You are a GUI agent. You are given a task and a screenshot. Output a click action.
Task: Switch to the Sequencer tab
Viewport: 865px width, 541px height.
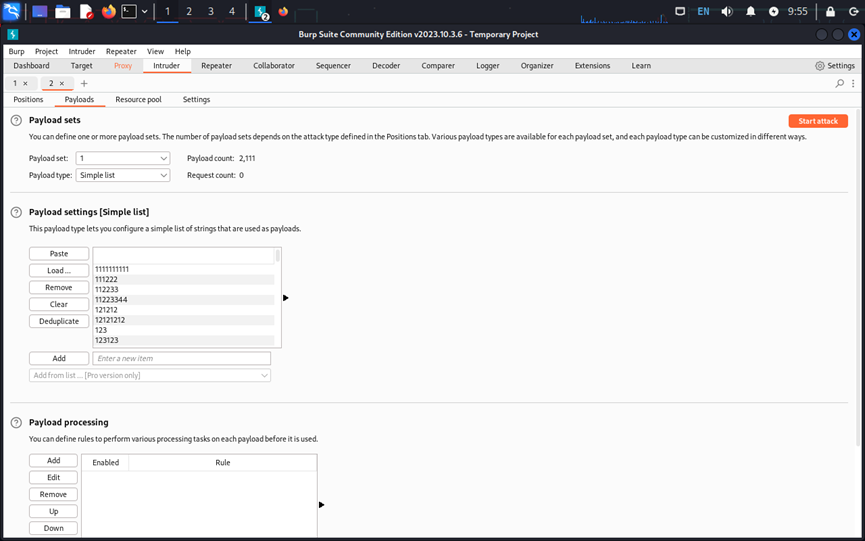333,66
